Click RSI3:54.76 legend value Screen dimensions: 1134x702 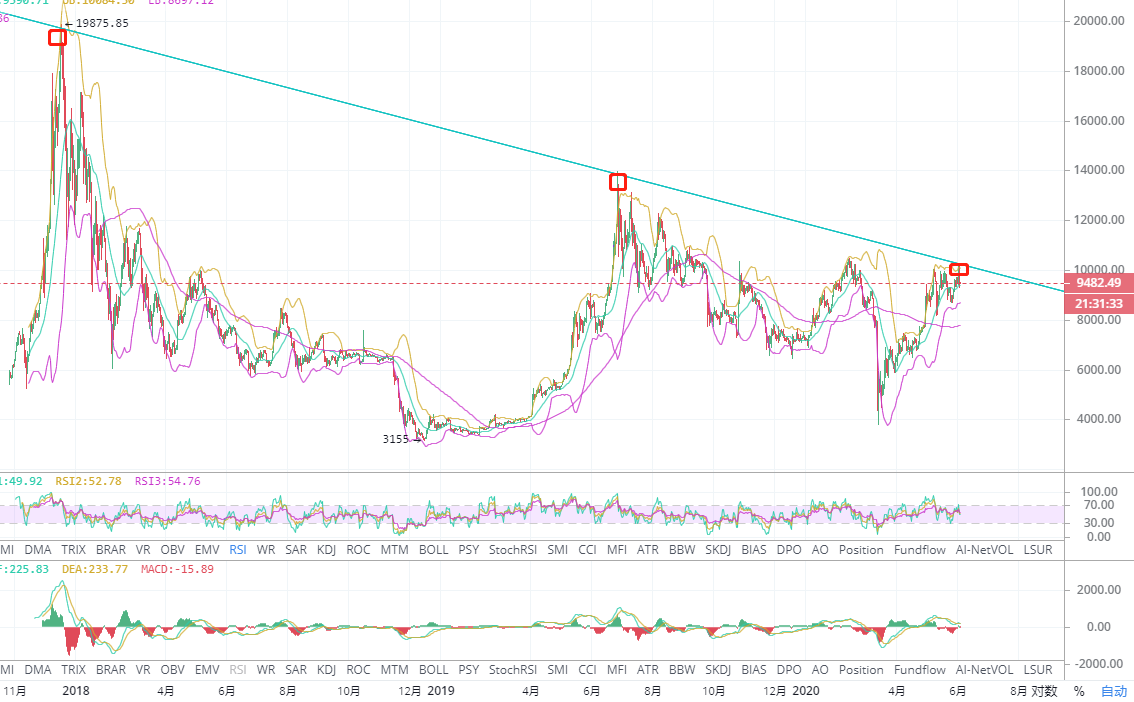[168, 481]
